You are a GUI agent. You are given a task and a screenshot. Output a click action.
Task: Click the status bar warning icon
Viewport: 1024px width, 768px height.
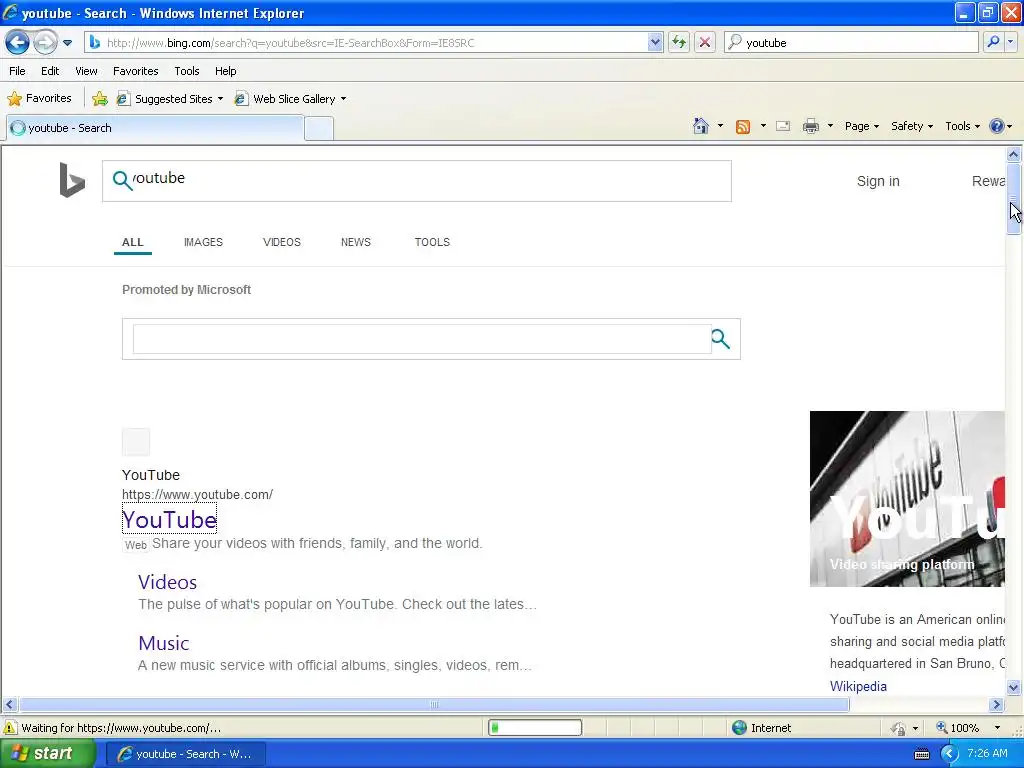[10, 728]
